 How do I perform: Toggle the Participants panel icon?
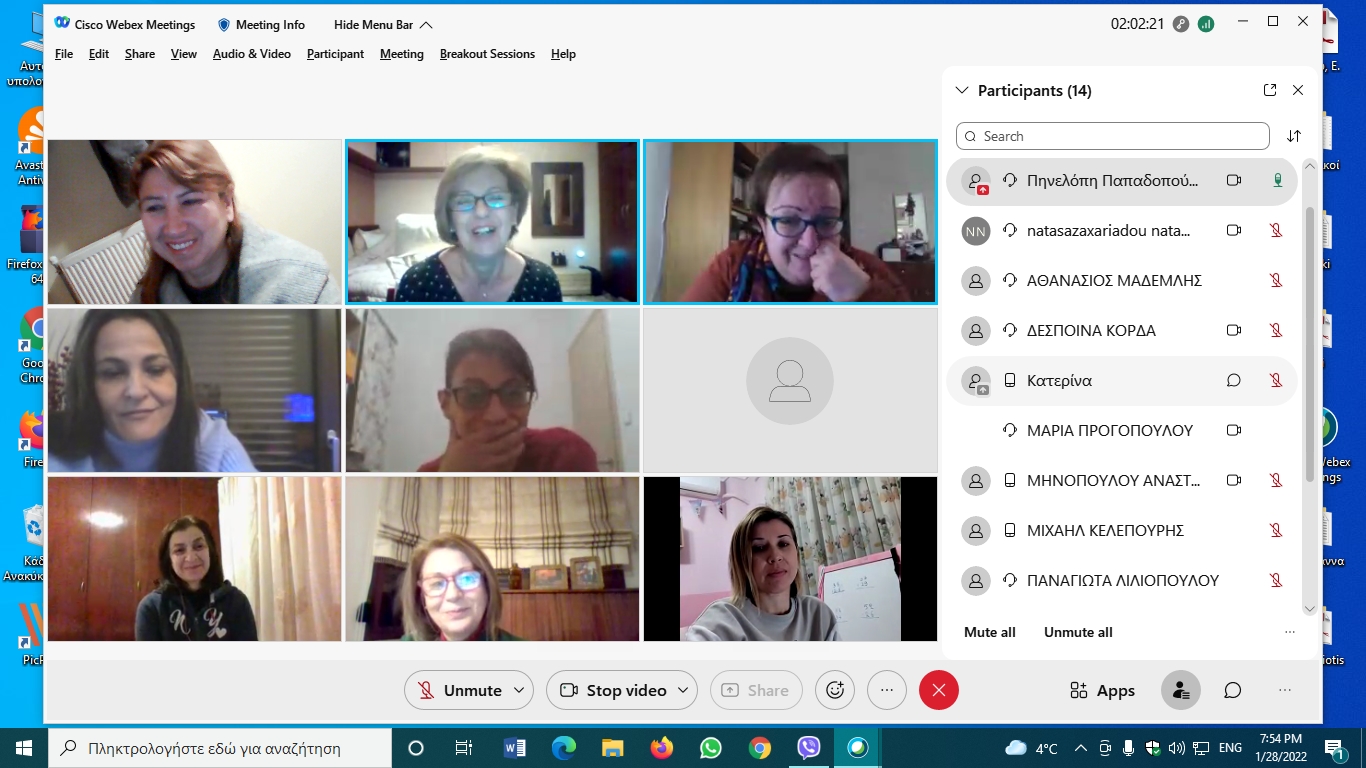1180,690
